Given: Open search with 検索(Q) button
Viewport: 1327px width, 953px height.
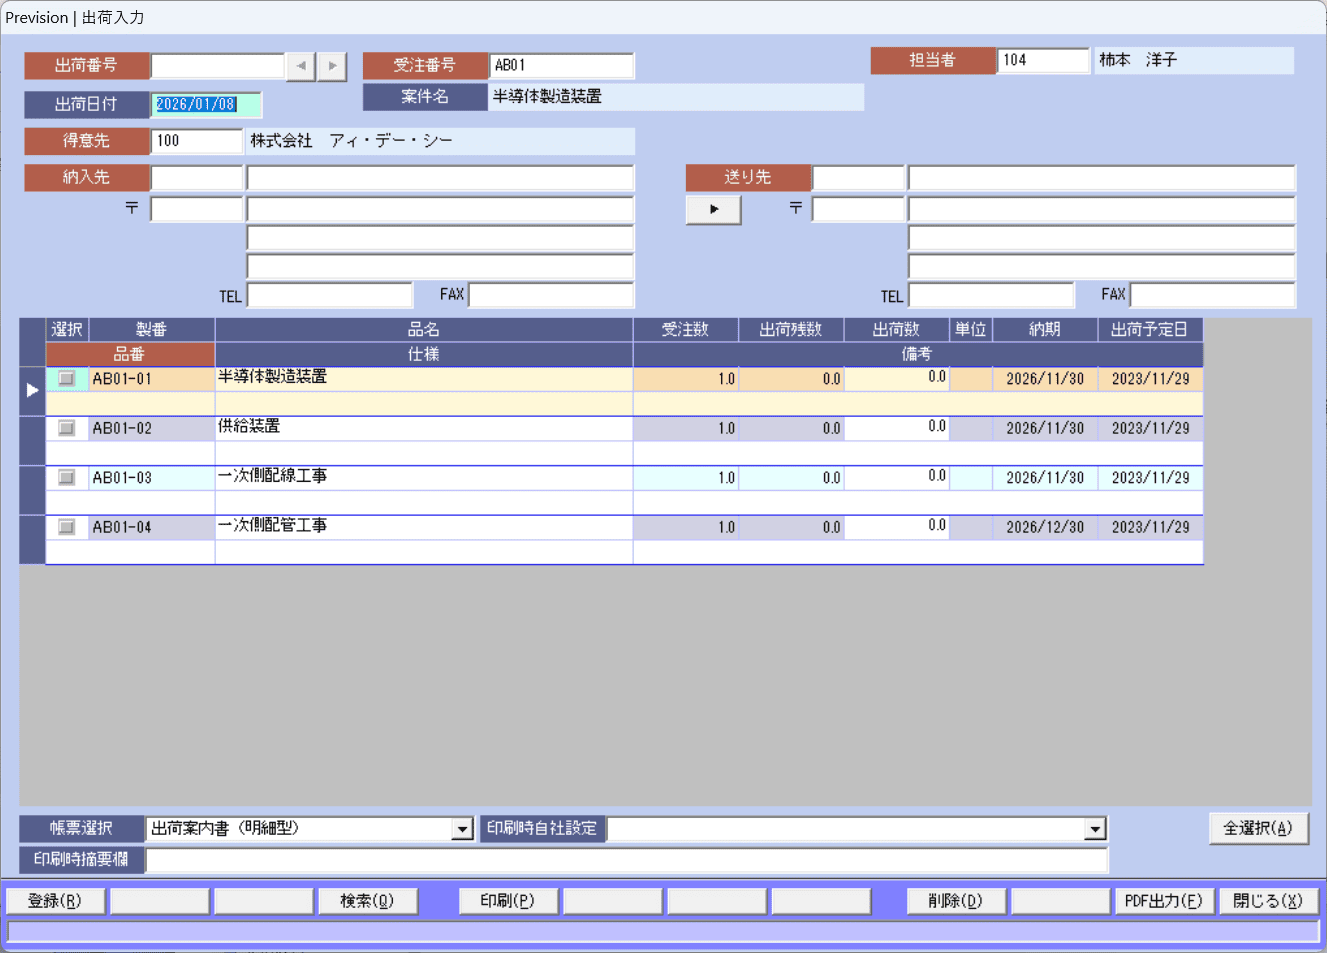Looking at the screenshot, I should 367,901.
